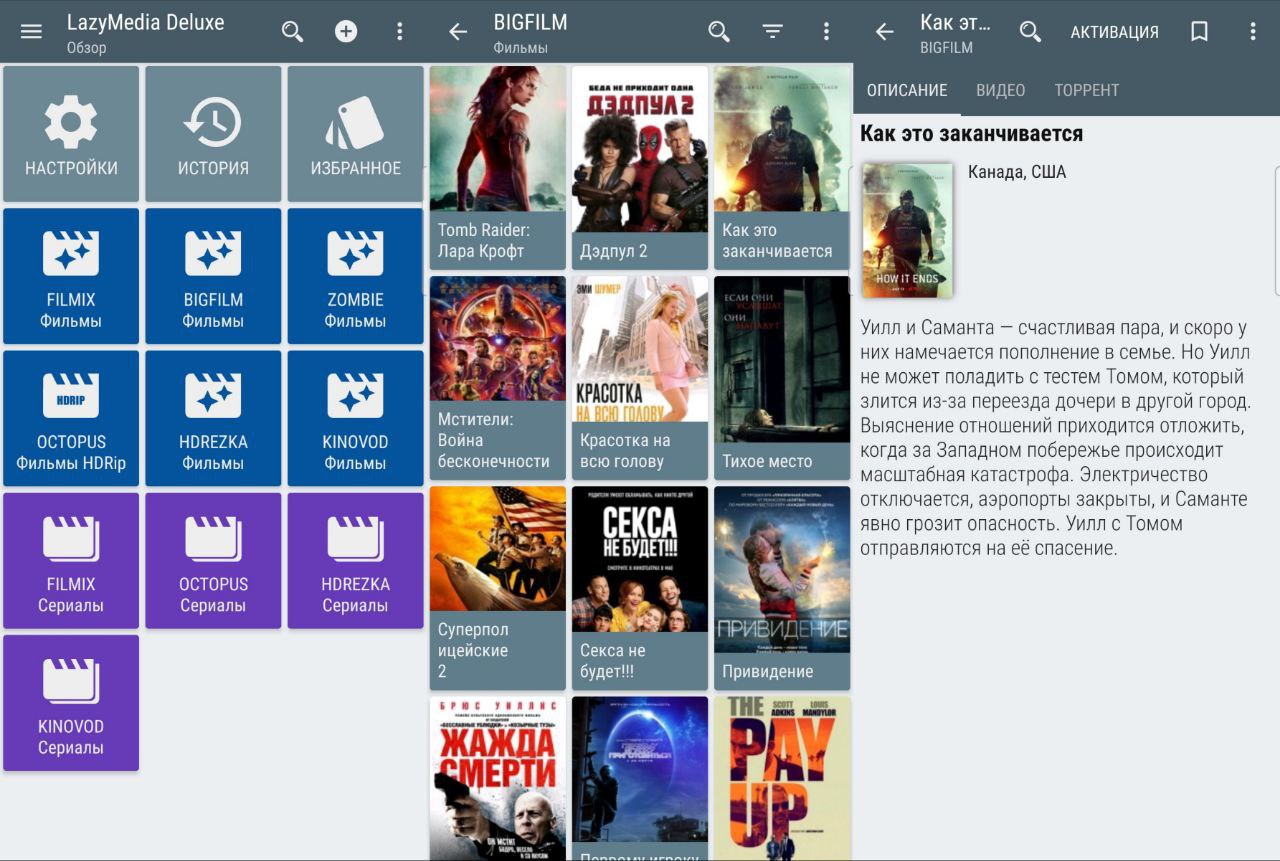Open Секса не будет!!! movie card

[640, 588]
